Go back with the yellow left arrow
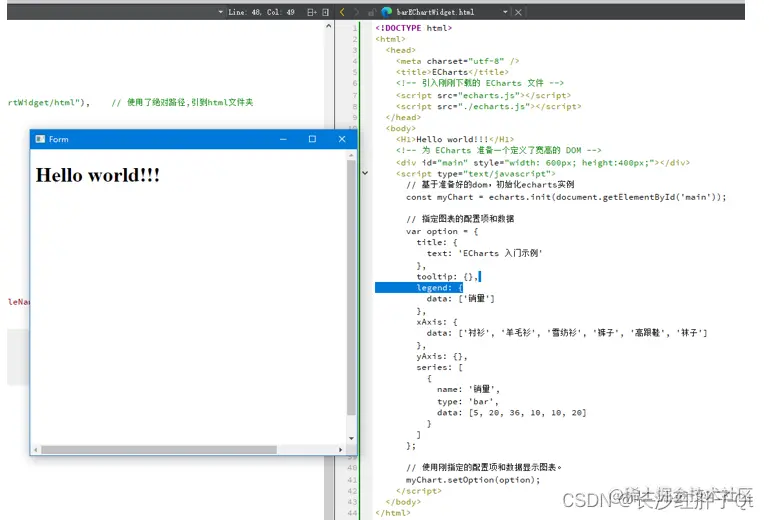The height and width of the screenshot is (520, 769). (342, 12)
